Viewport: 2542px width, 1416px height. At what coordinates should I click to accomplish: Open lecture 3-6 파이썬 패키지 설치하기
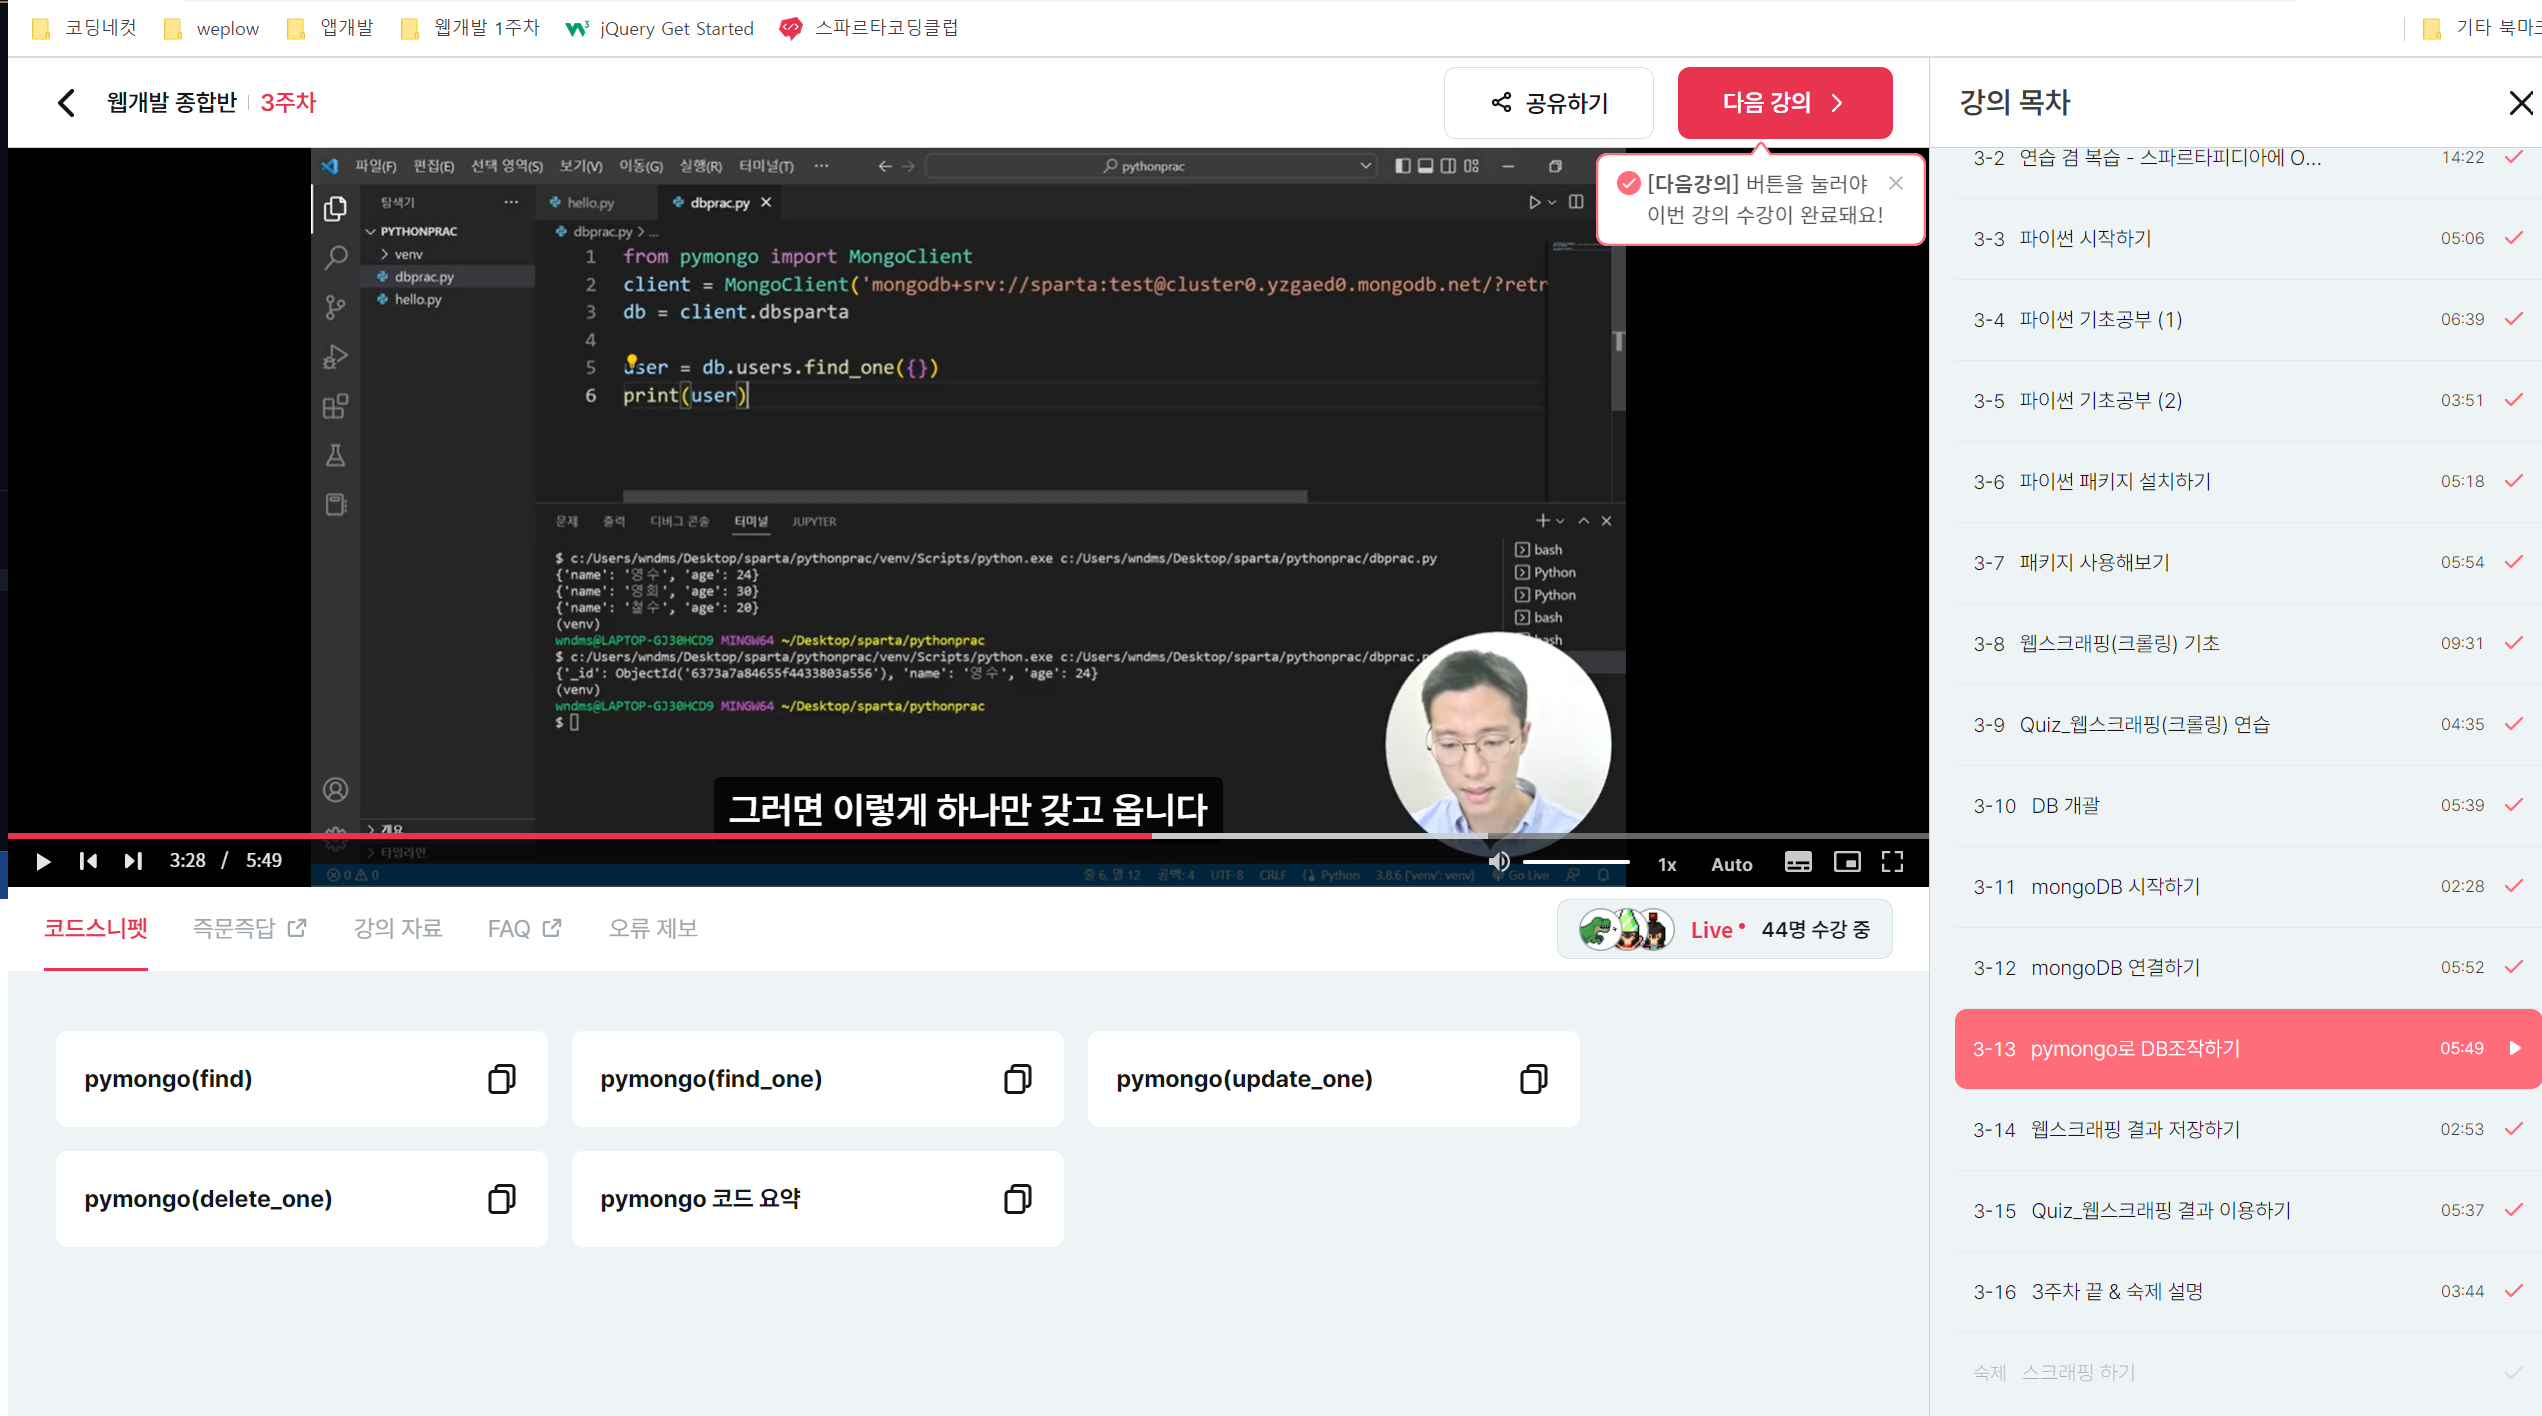click(x=2248, y=482)
